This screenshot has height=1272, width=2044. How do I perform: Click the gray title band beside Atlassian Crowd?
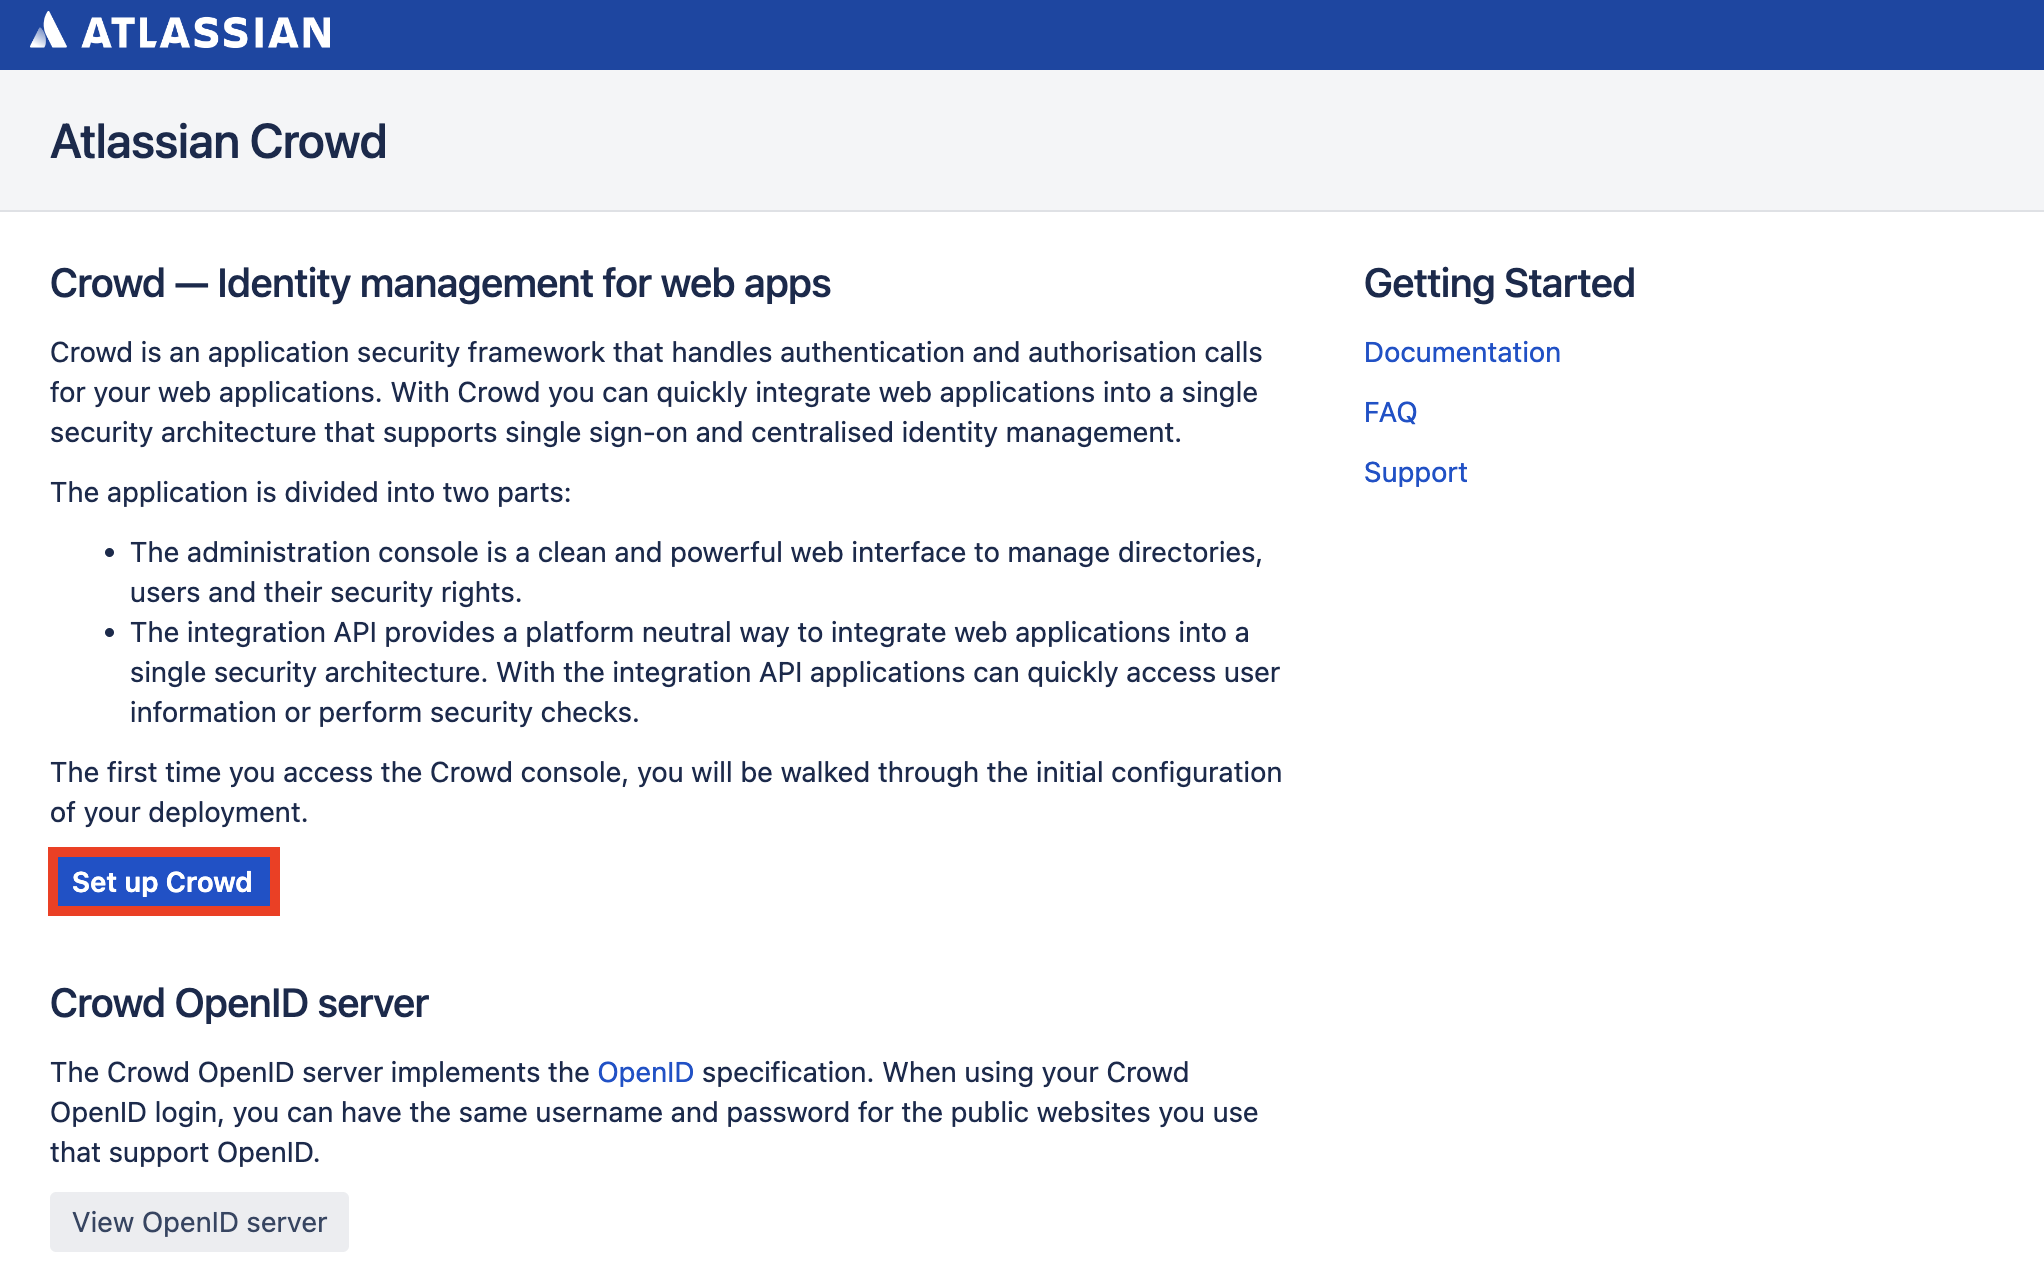[x=1200, y=140]
